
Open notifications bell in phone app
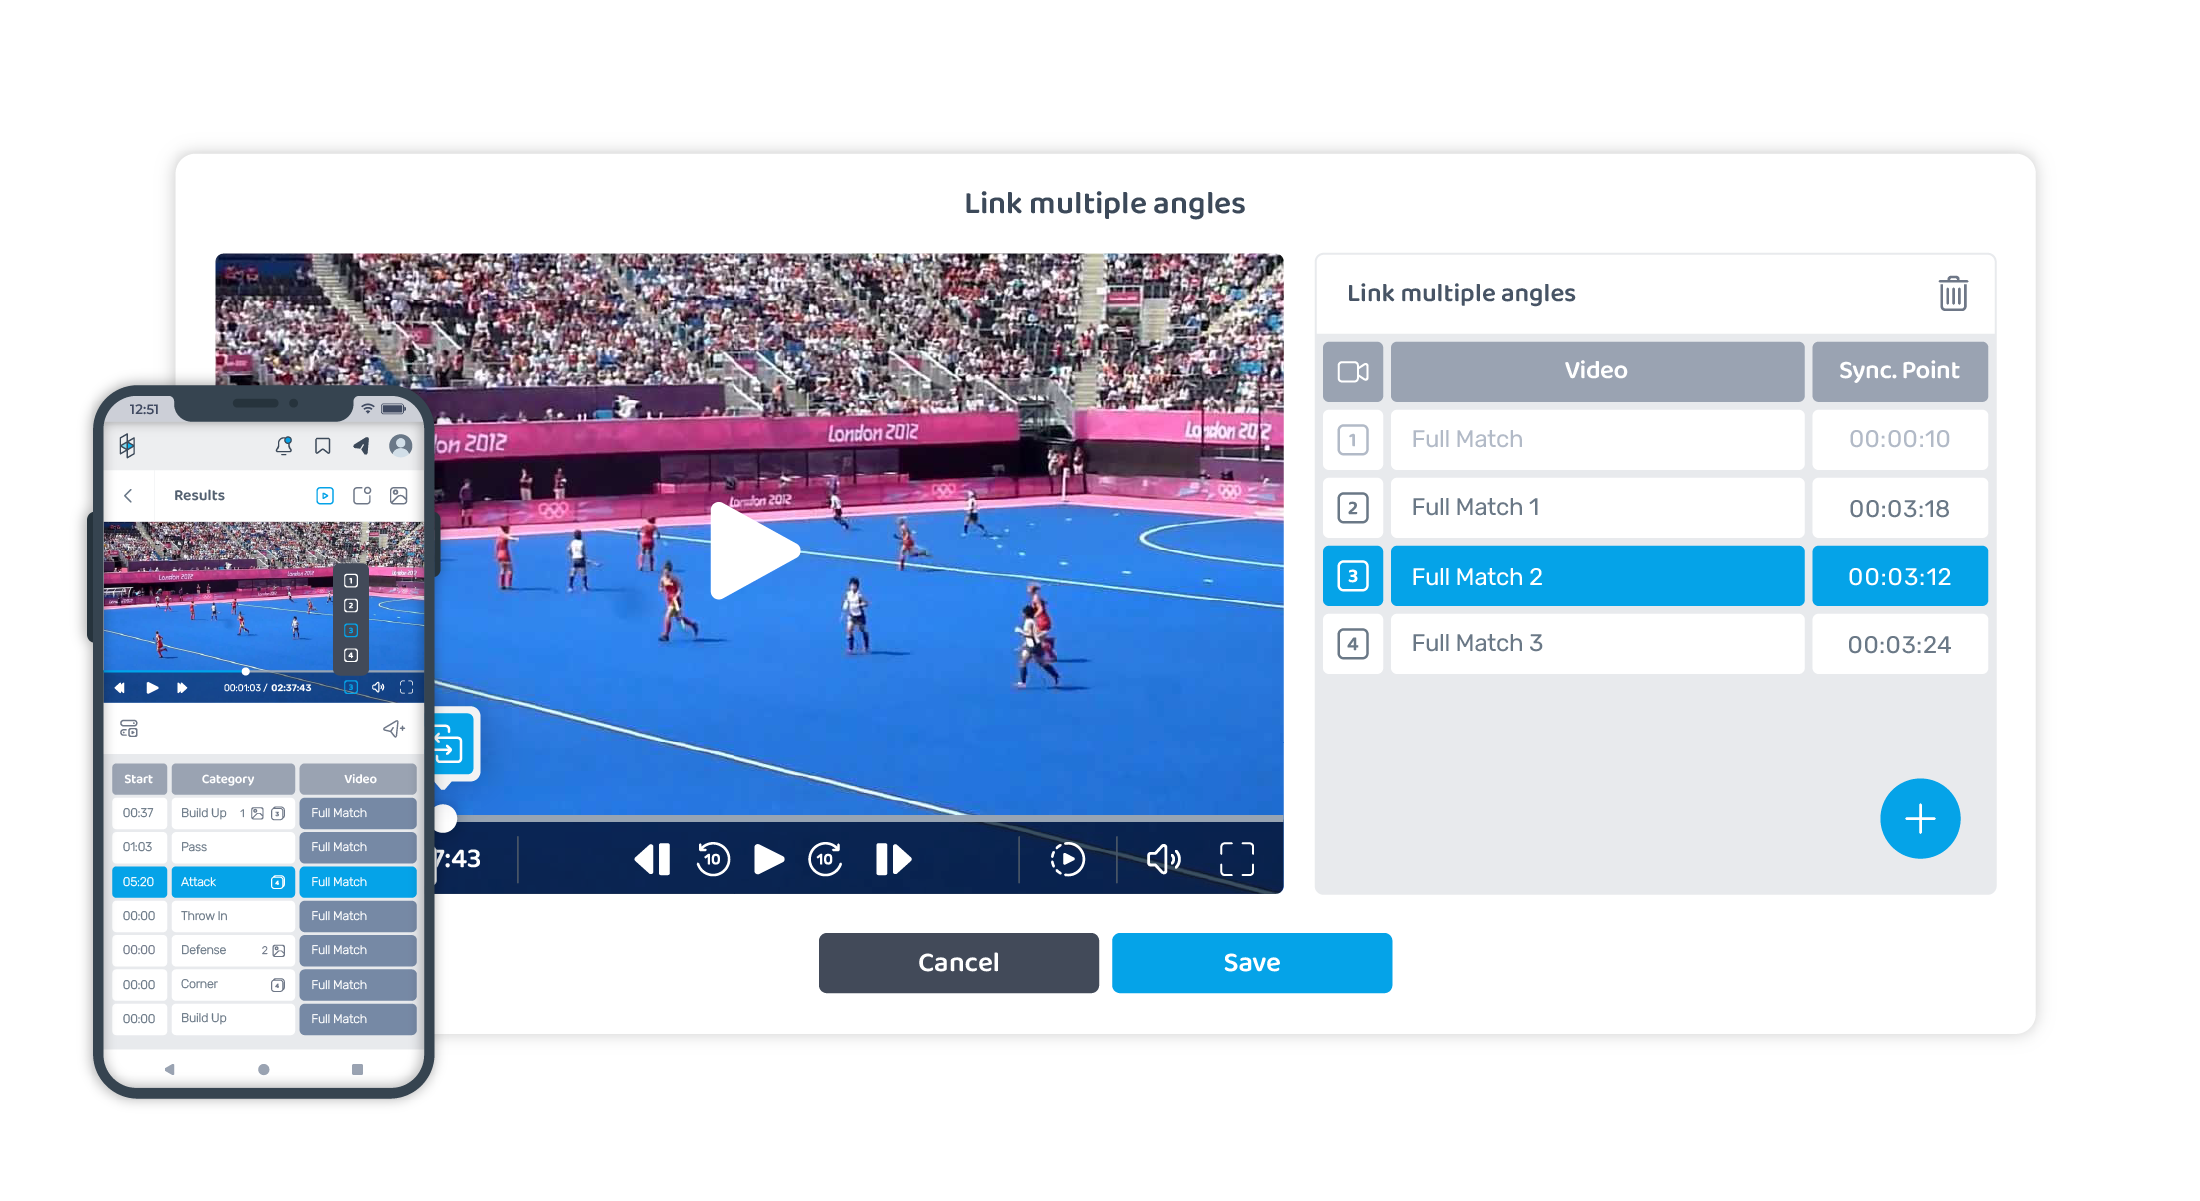(x=284, y=446)
